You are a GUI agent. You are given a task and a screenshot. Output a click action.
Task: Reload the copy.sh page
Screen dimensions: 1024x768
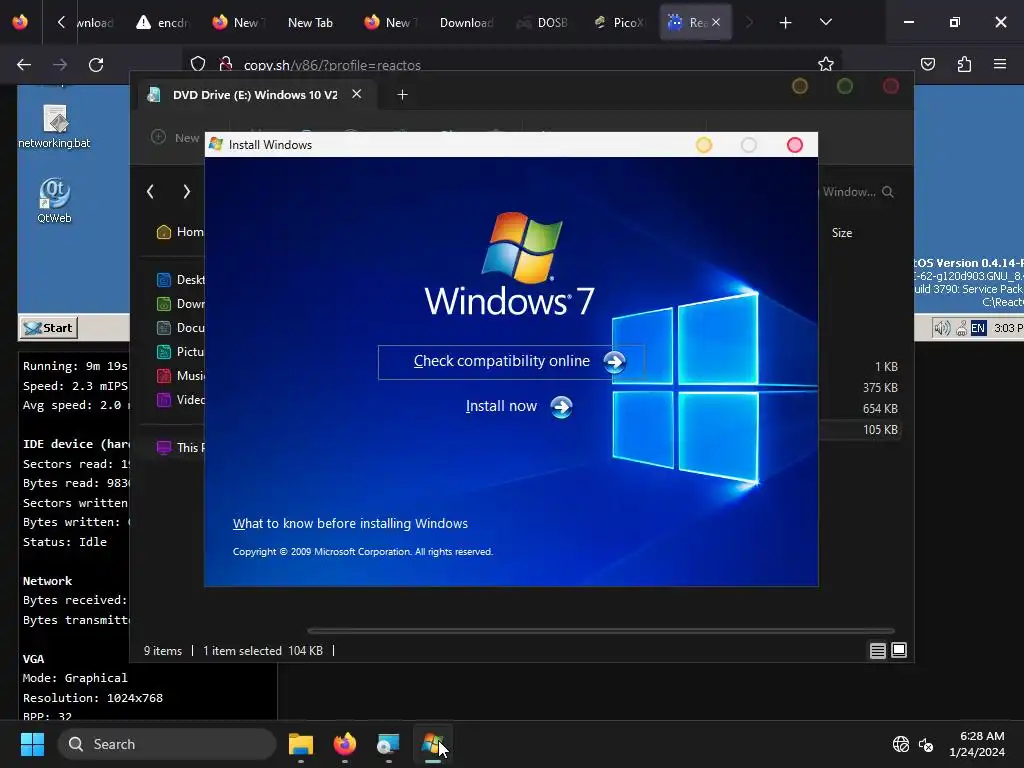tap(96, 65)
